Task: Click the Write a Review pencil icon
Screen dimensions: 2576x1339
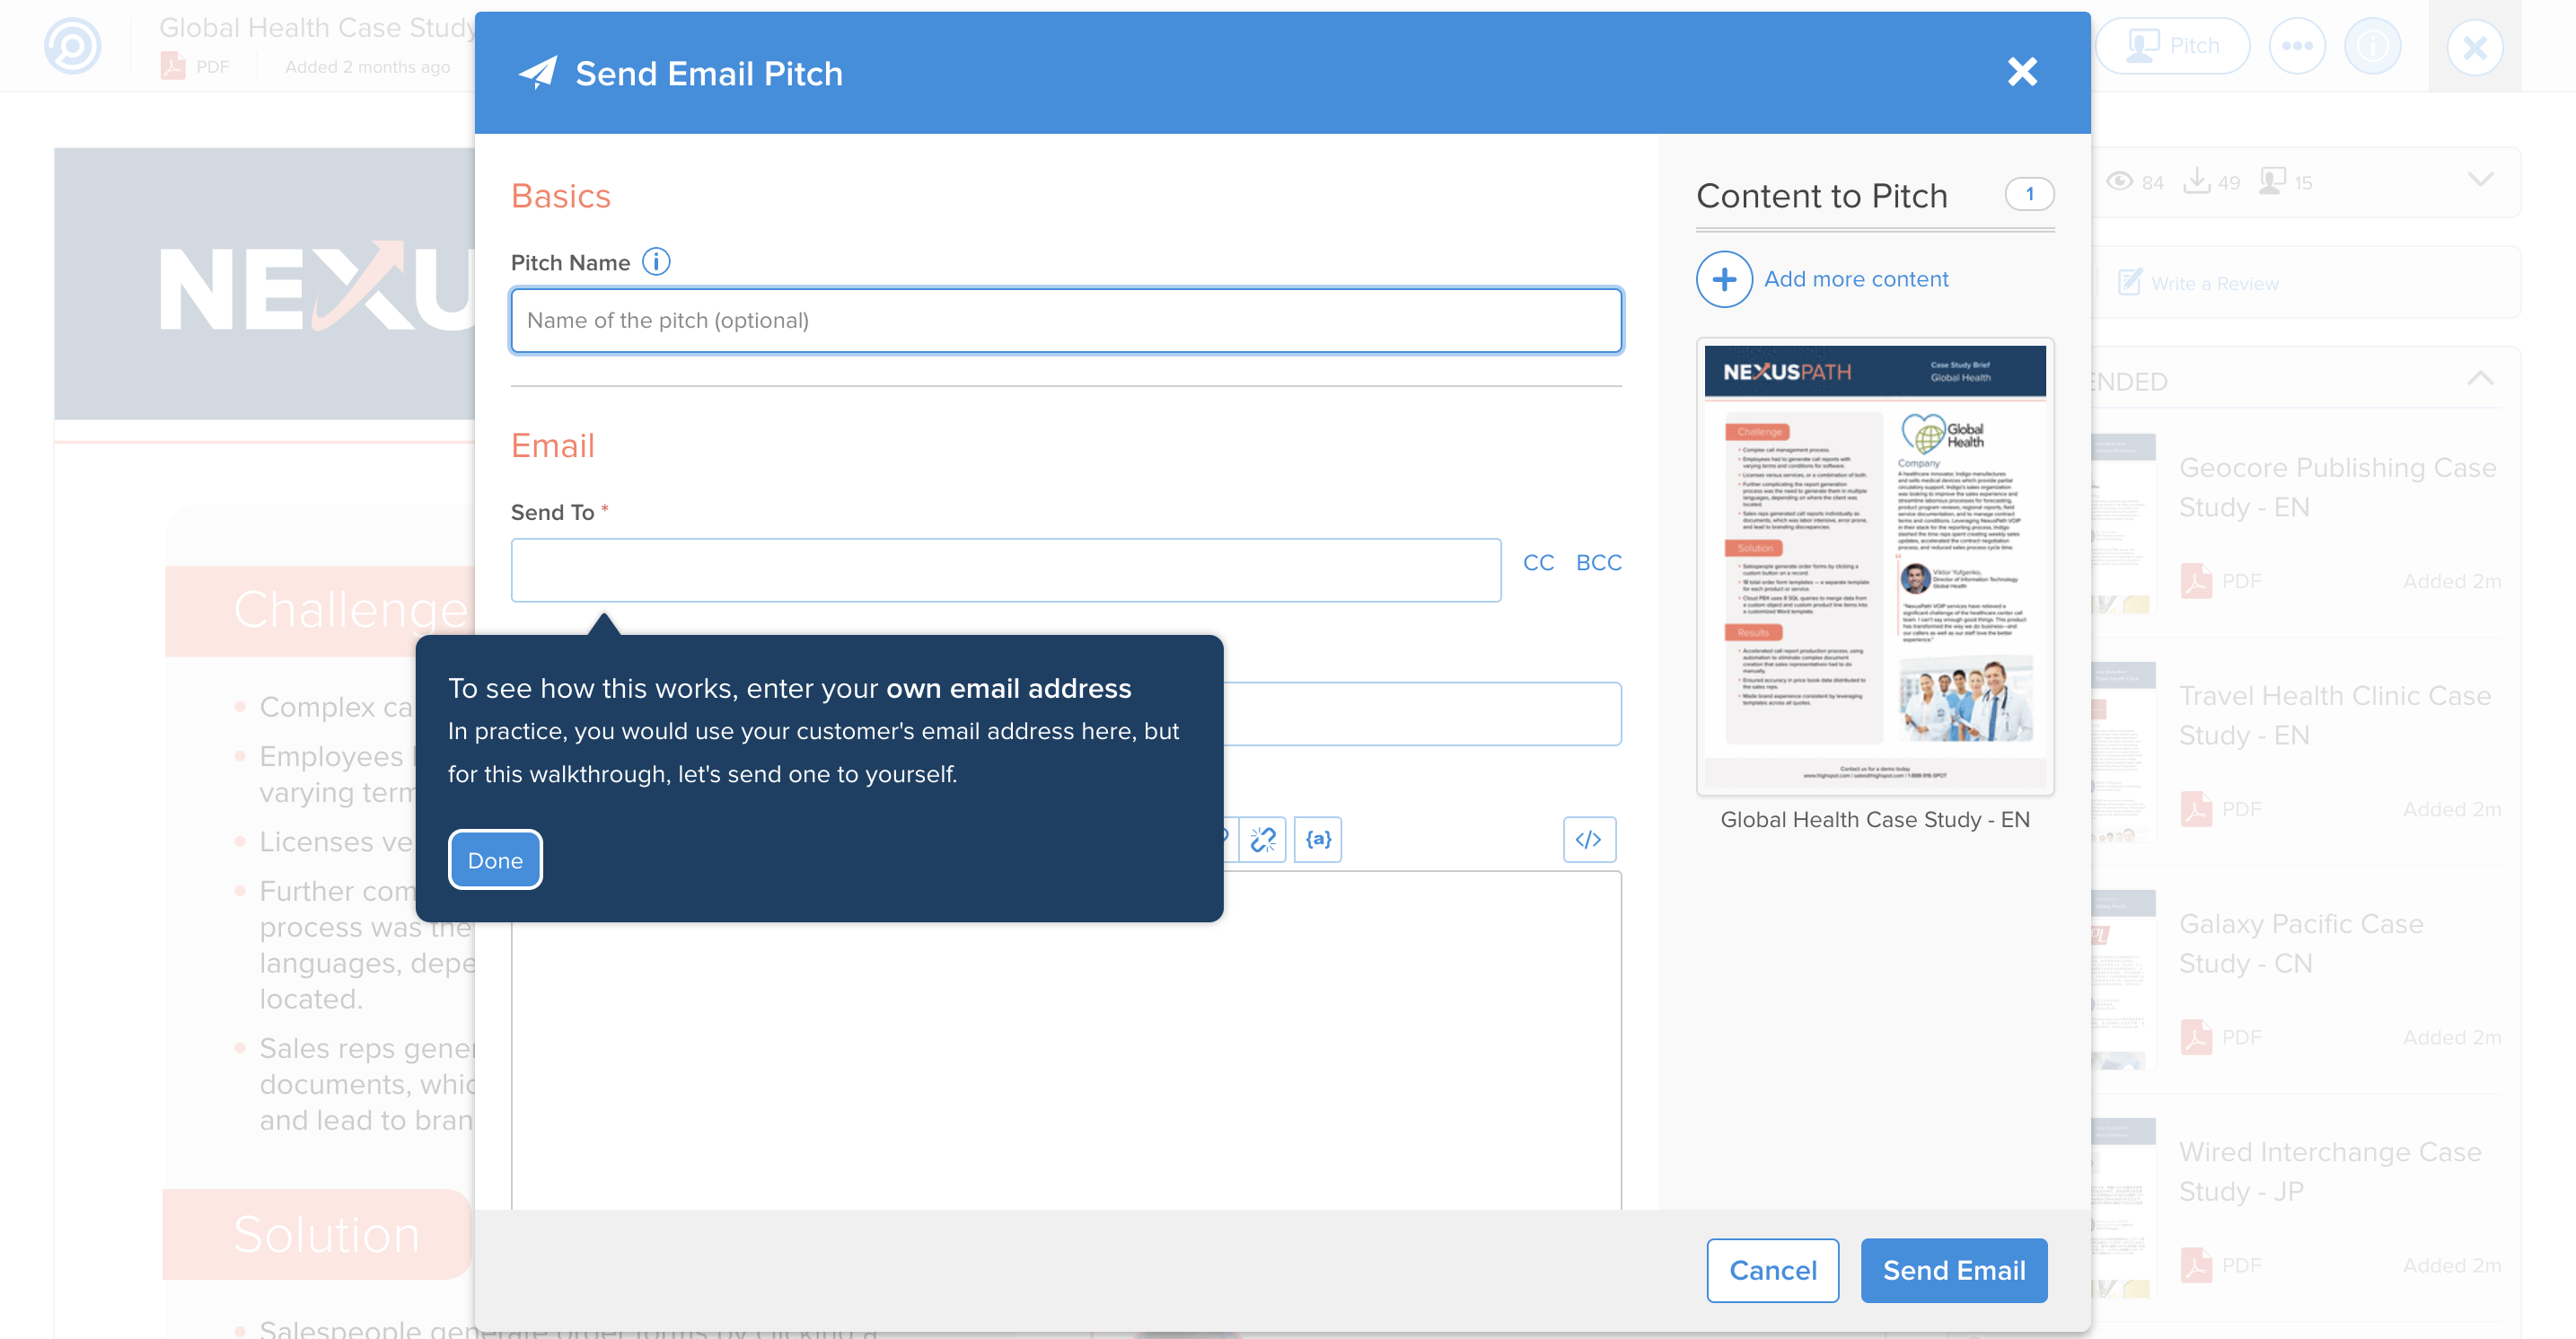Action: pos(2129,282)
